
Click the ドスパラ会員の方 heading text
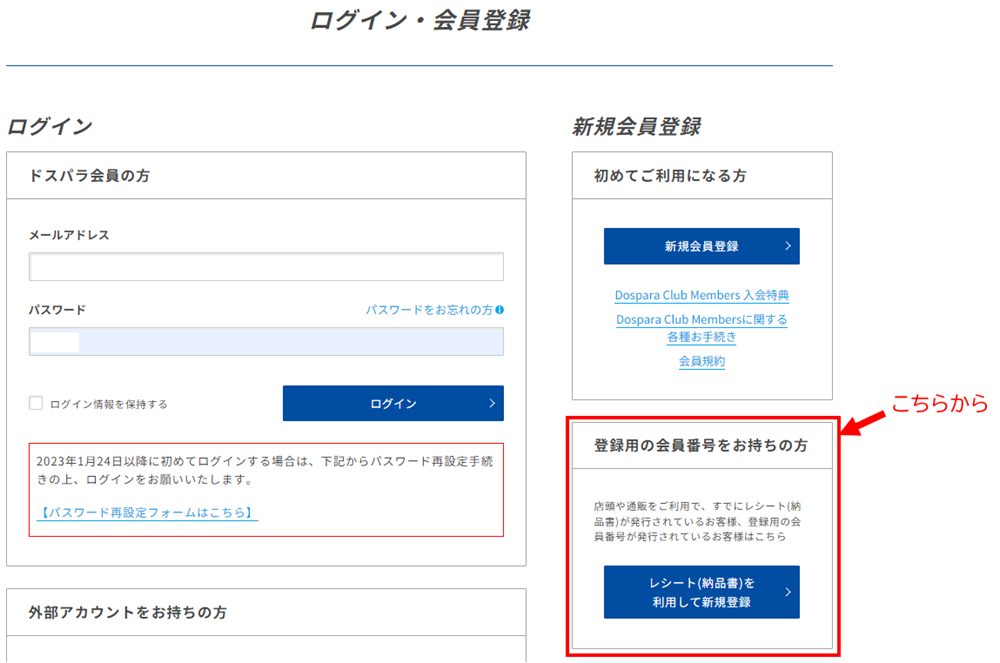[89, 176]
